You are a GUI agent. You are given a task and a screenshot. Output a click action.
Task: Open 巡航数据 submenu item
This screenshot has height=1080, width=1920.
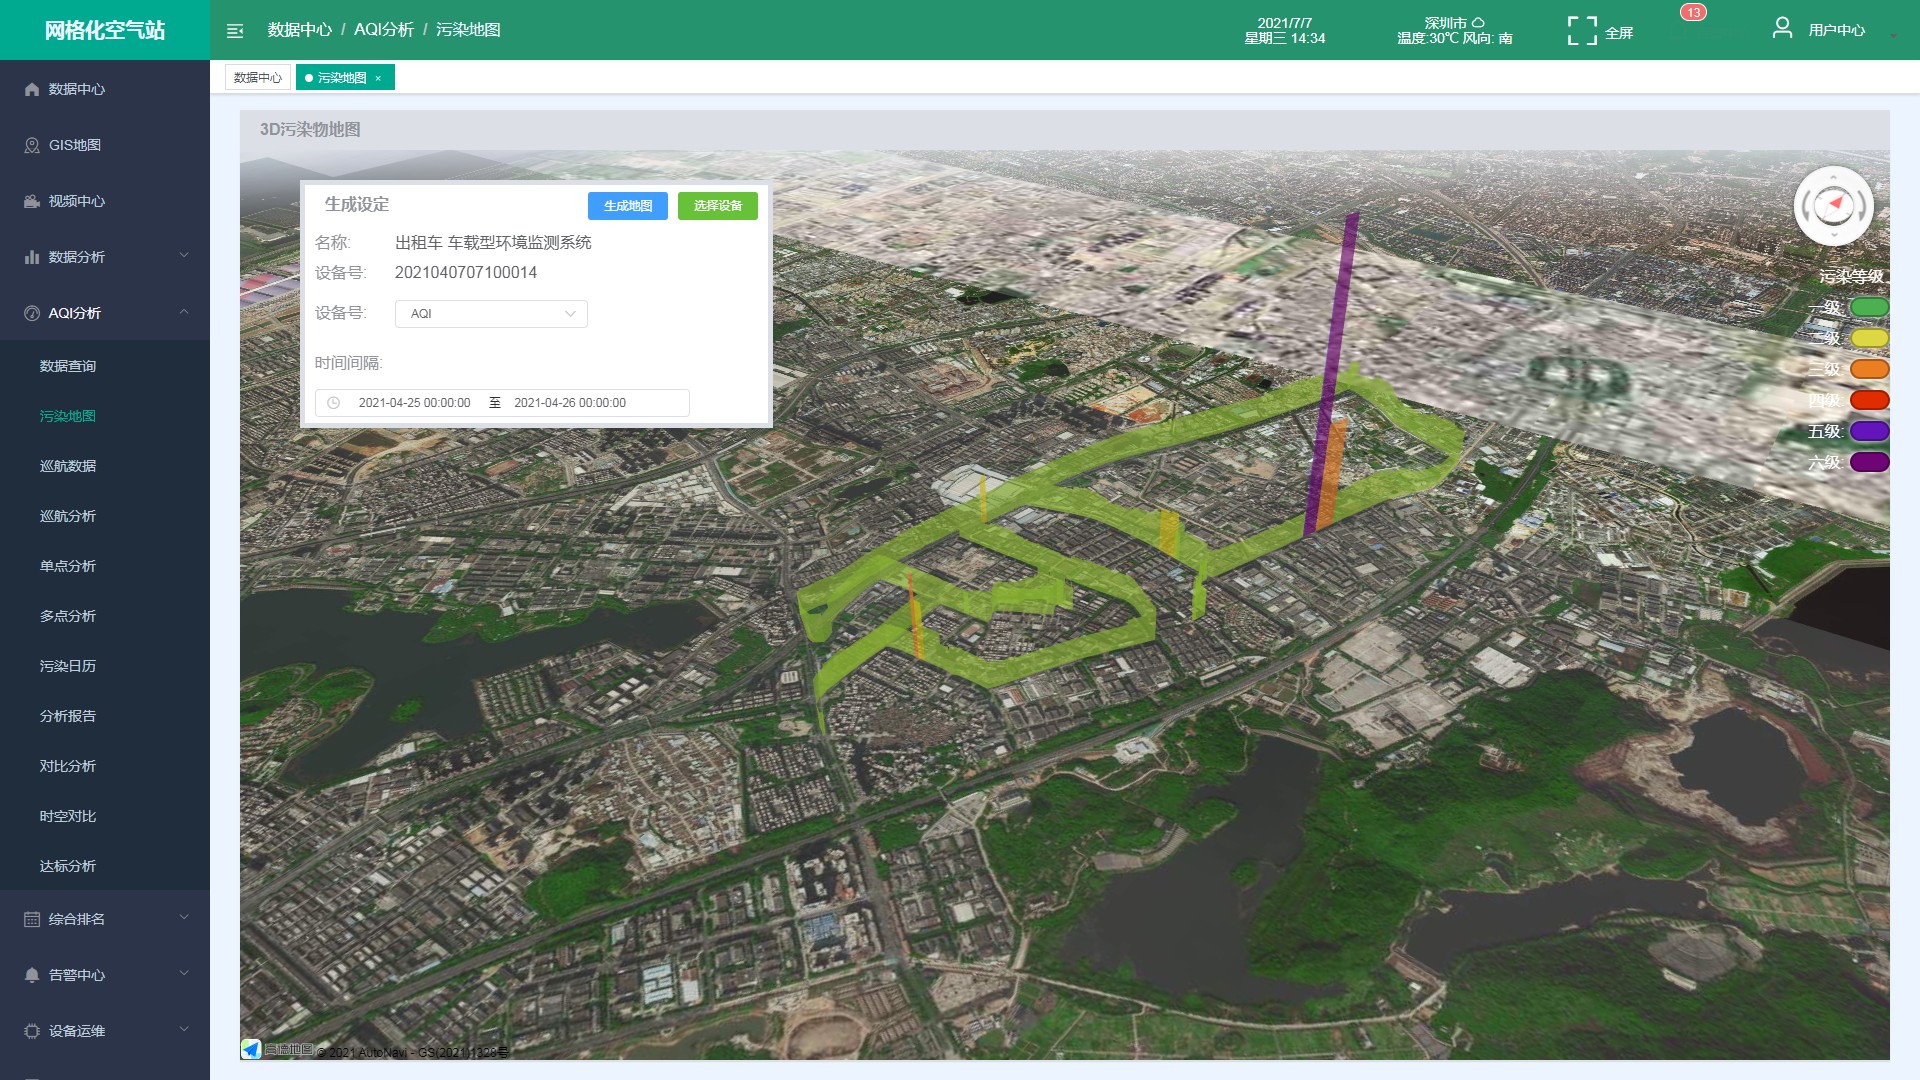coord(68,466)
